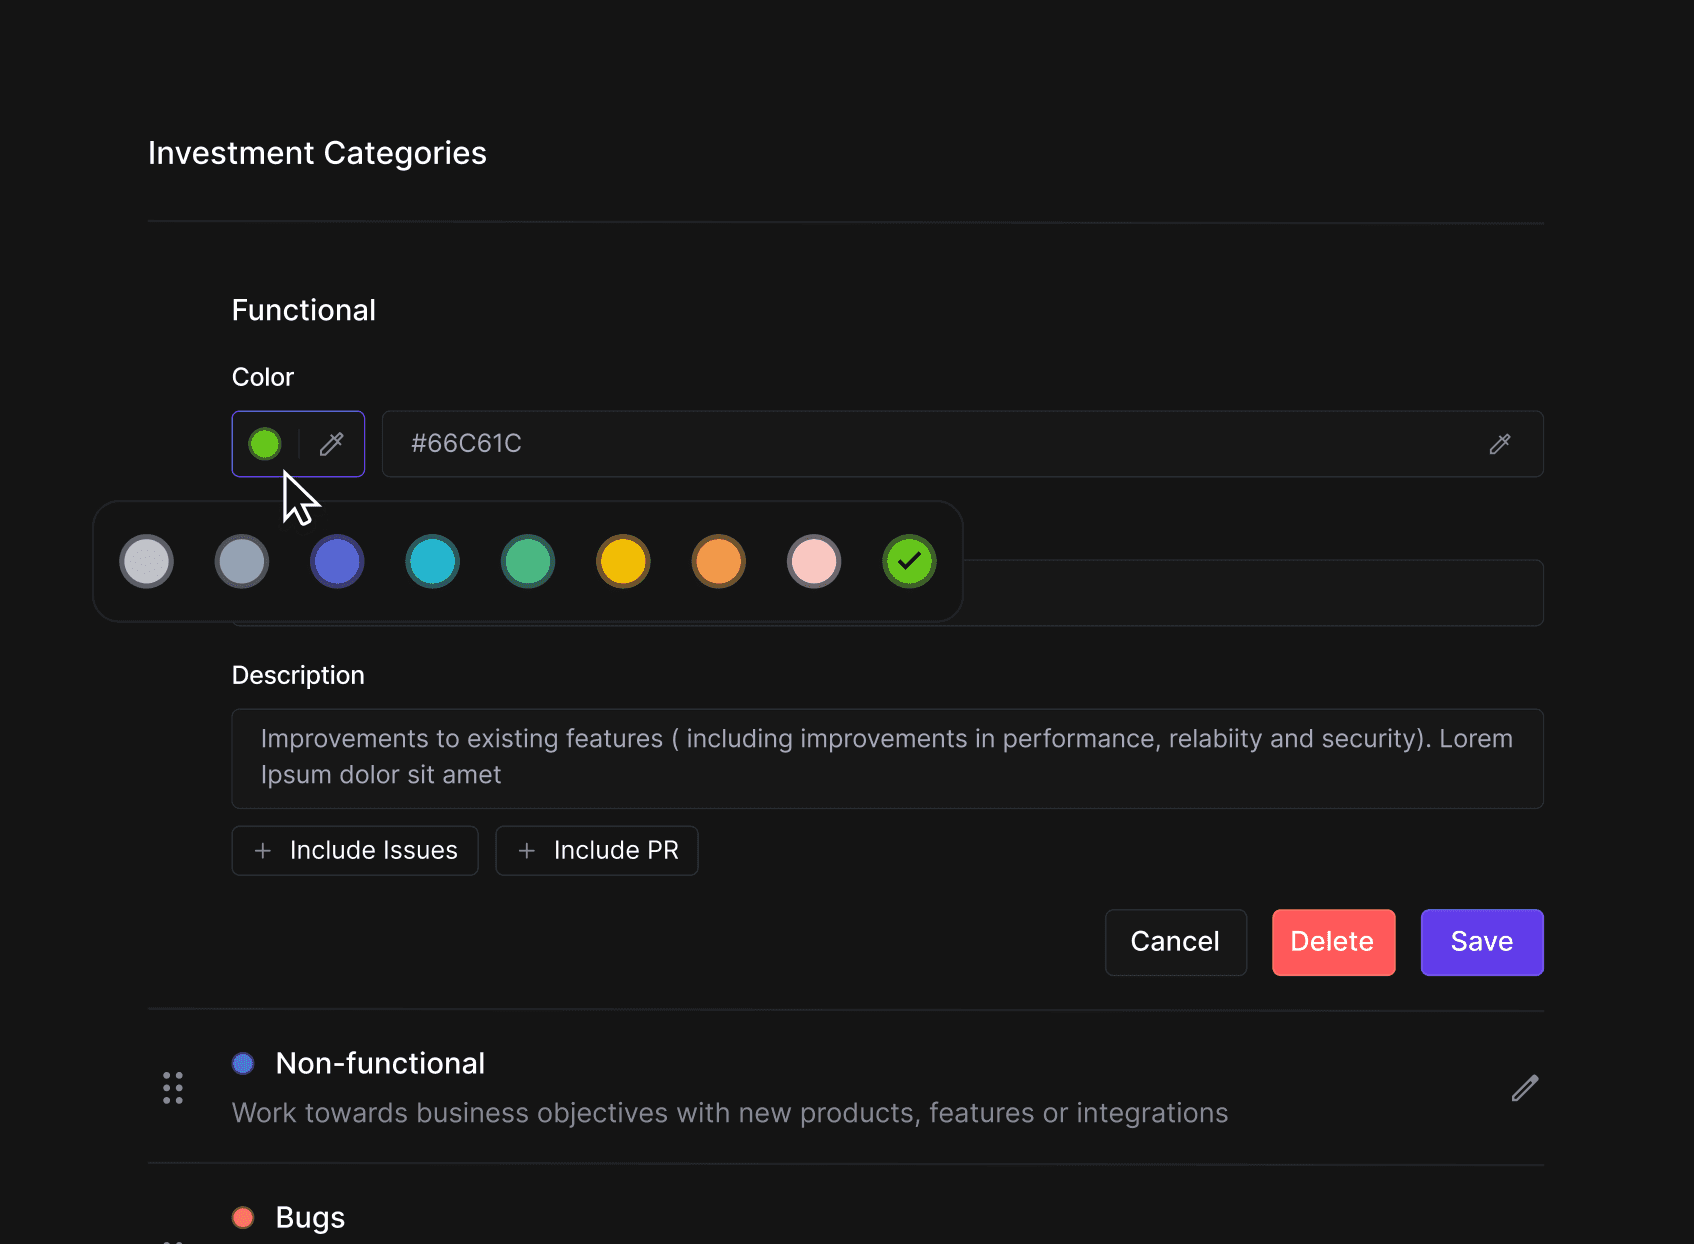
Task: Click the eyedropper icon beside the green color dot
Action: pos(332,444)
